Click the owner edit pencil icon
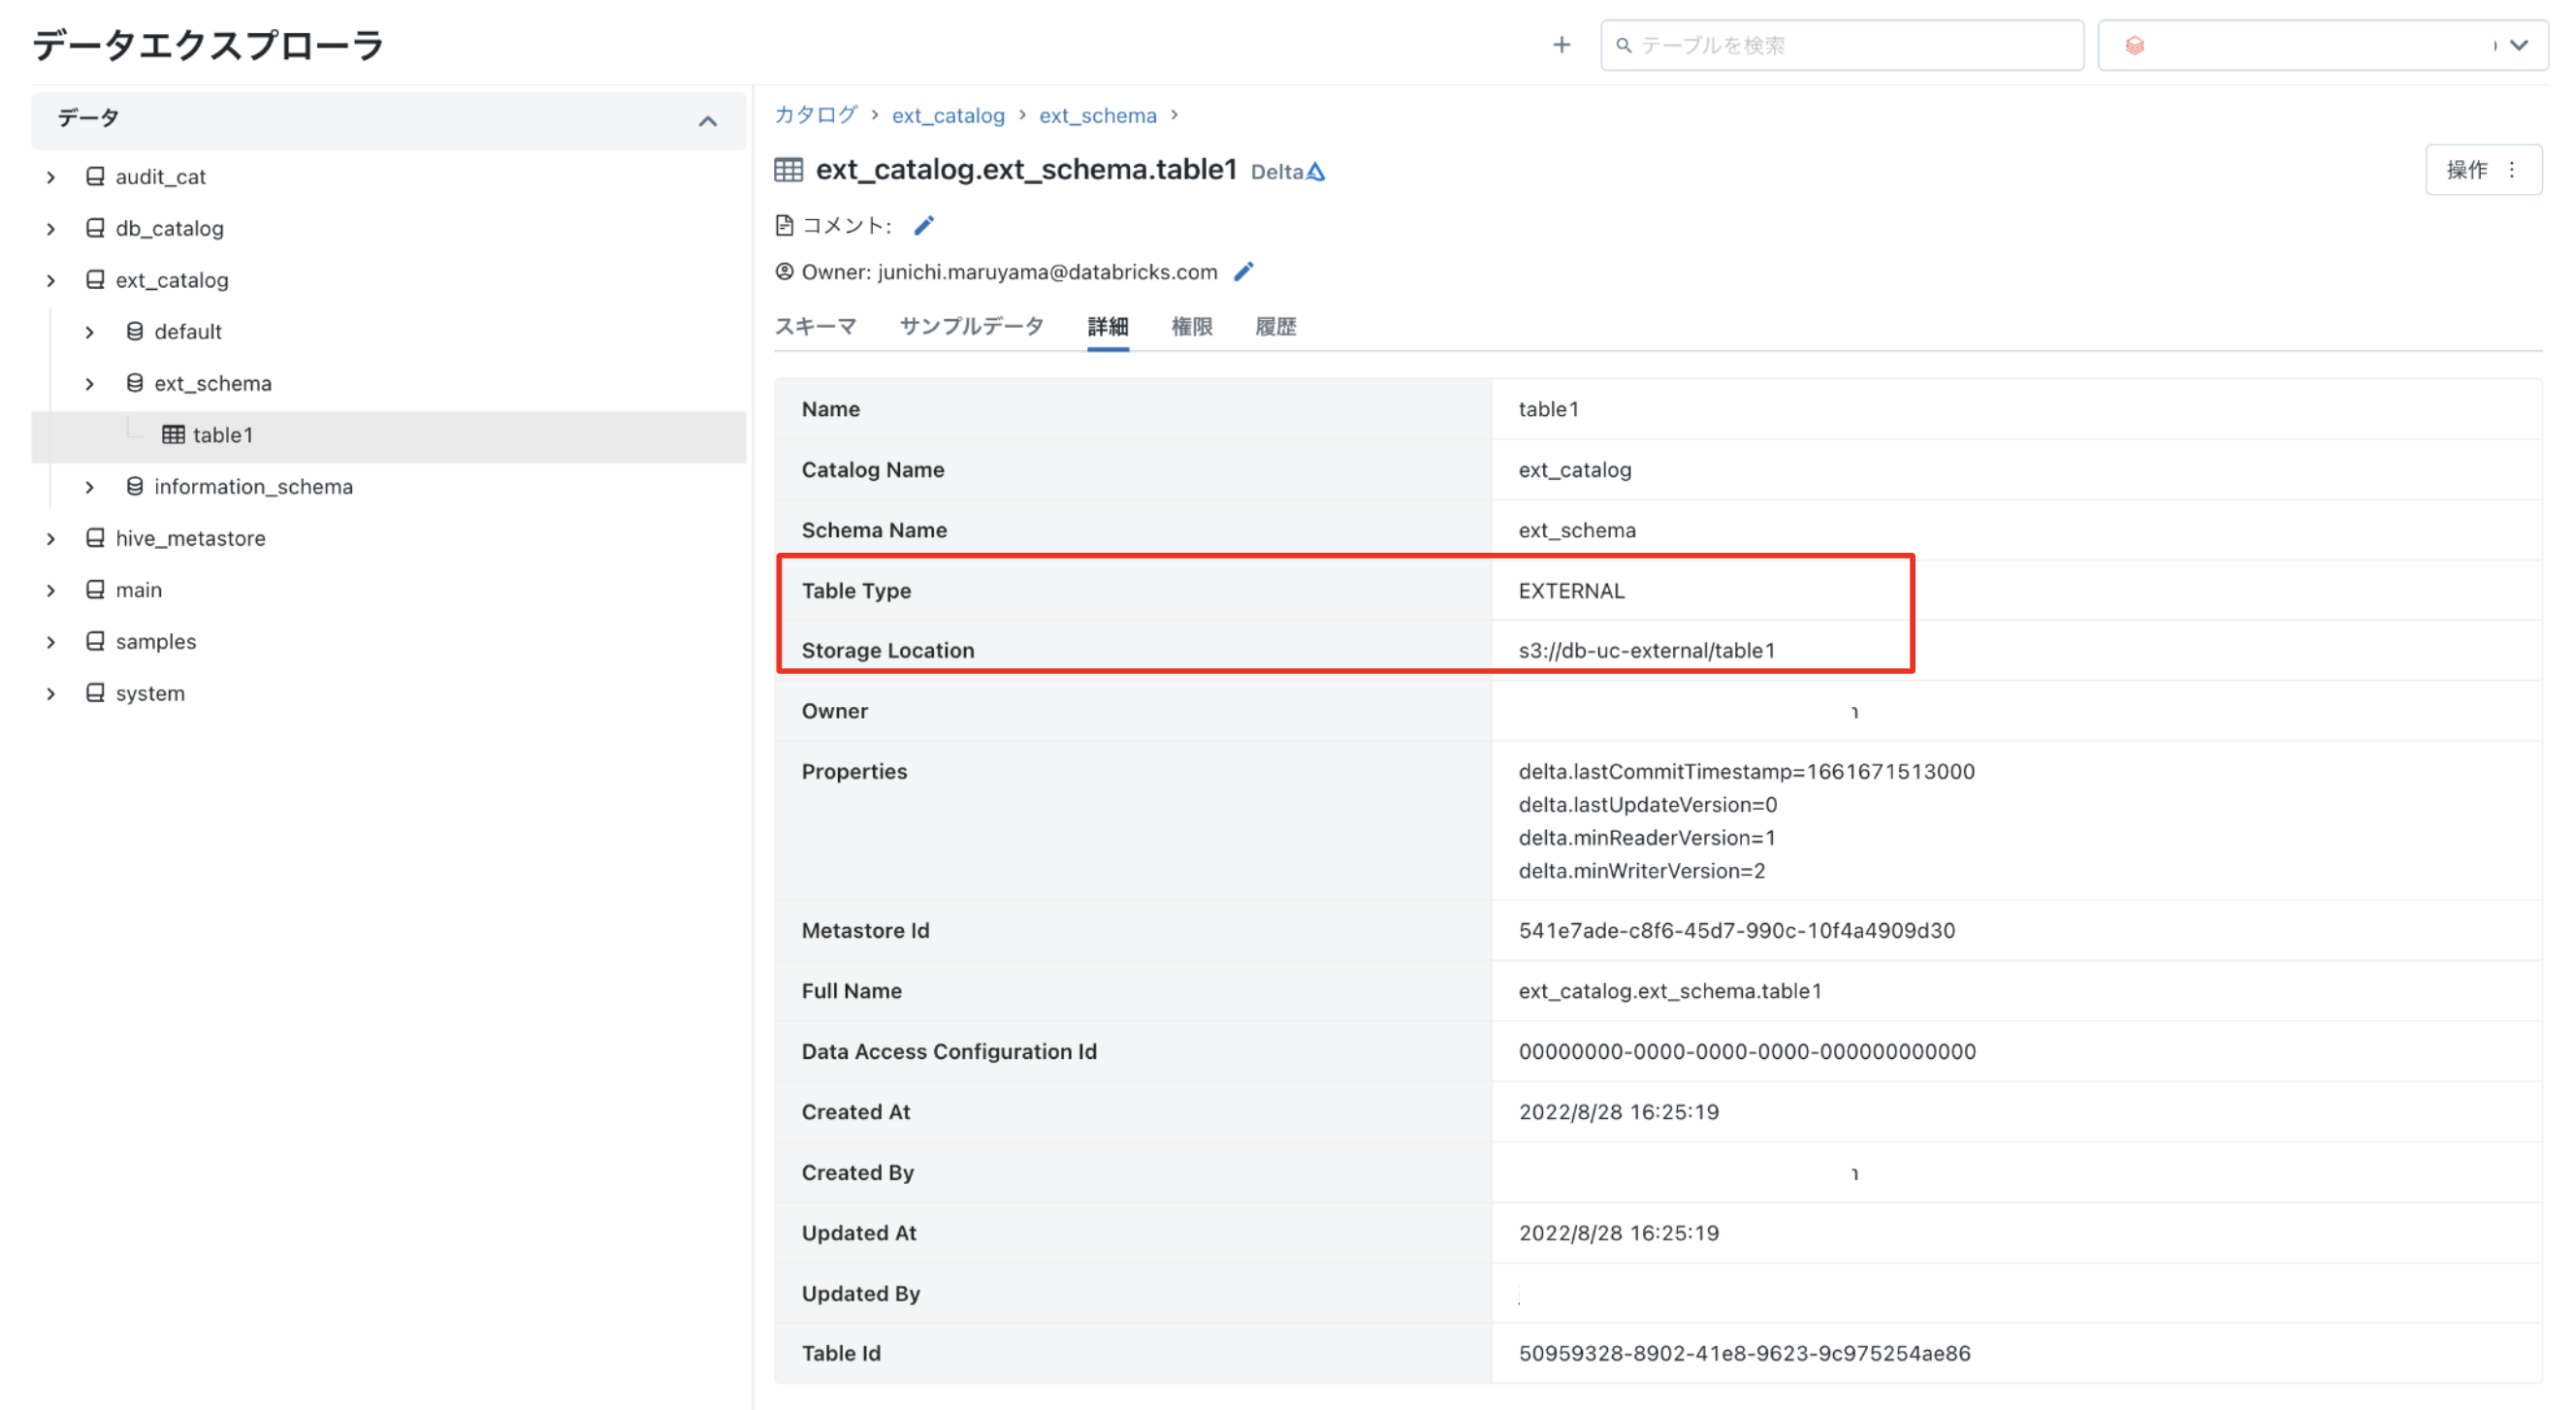This screenshot has height=1410, width=2576. coord(1243,272)
